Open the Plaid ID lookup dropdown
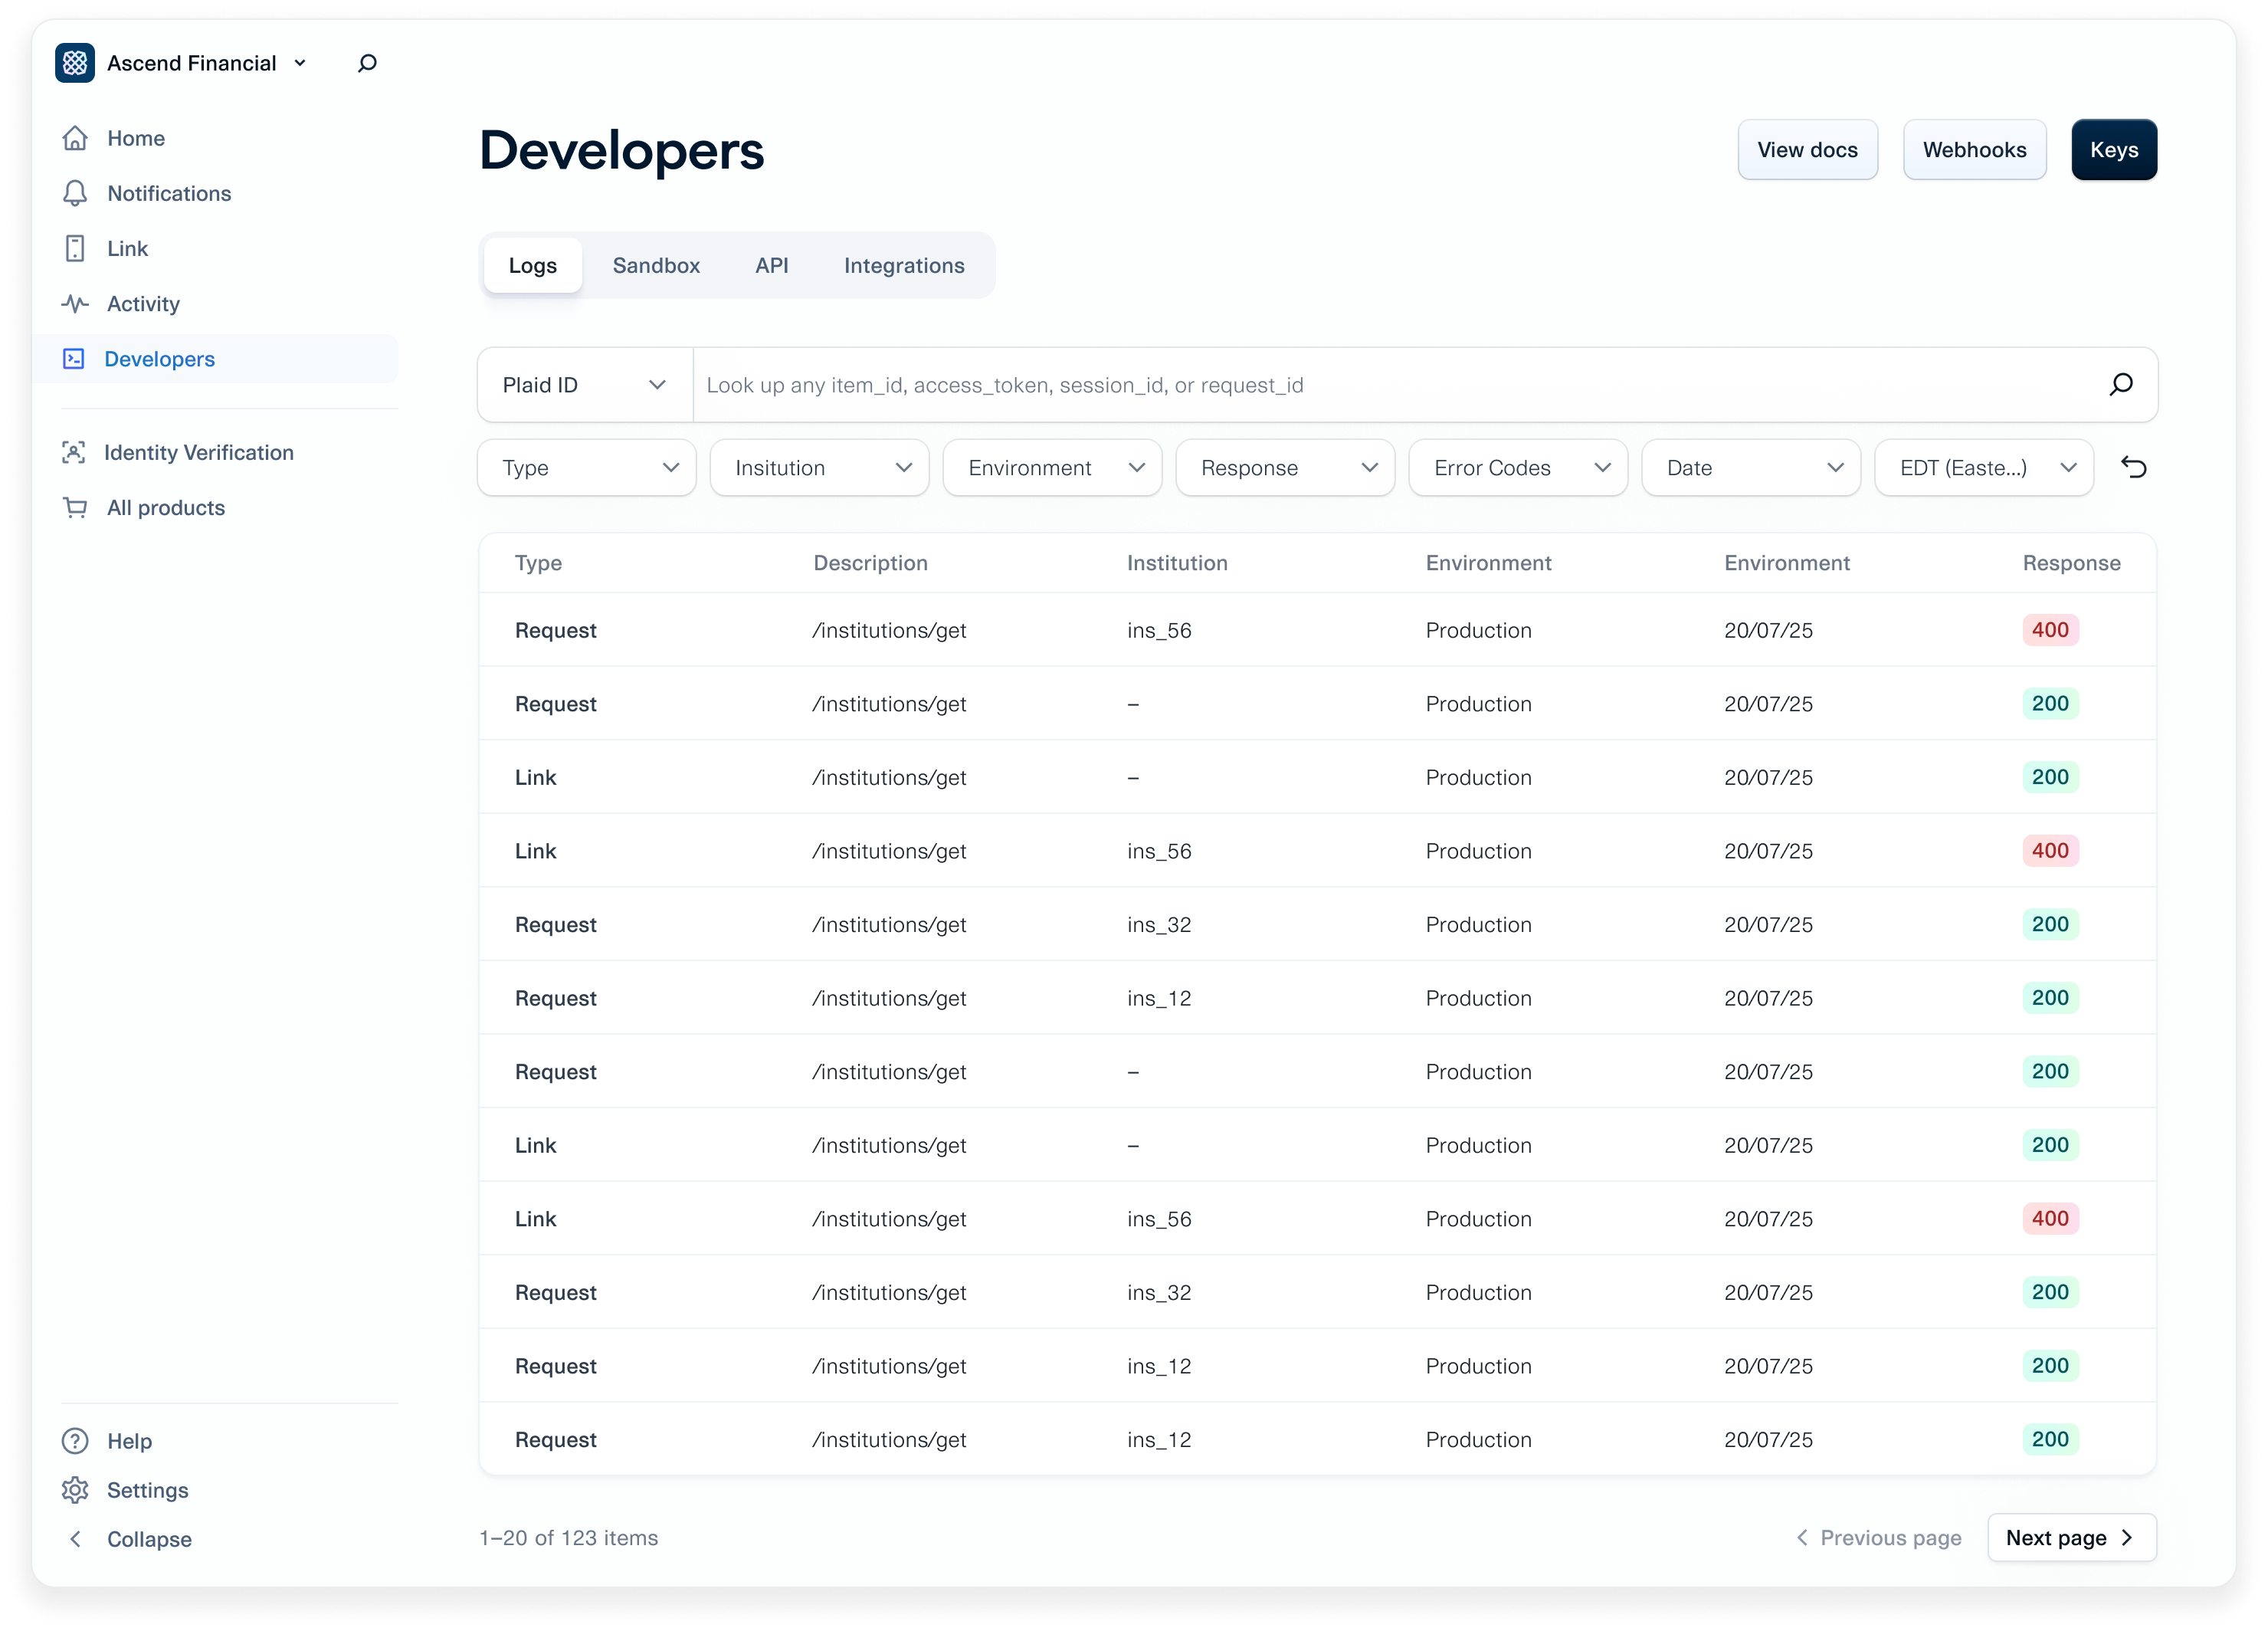 584,385
